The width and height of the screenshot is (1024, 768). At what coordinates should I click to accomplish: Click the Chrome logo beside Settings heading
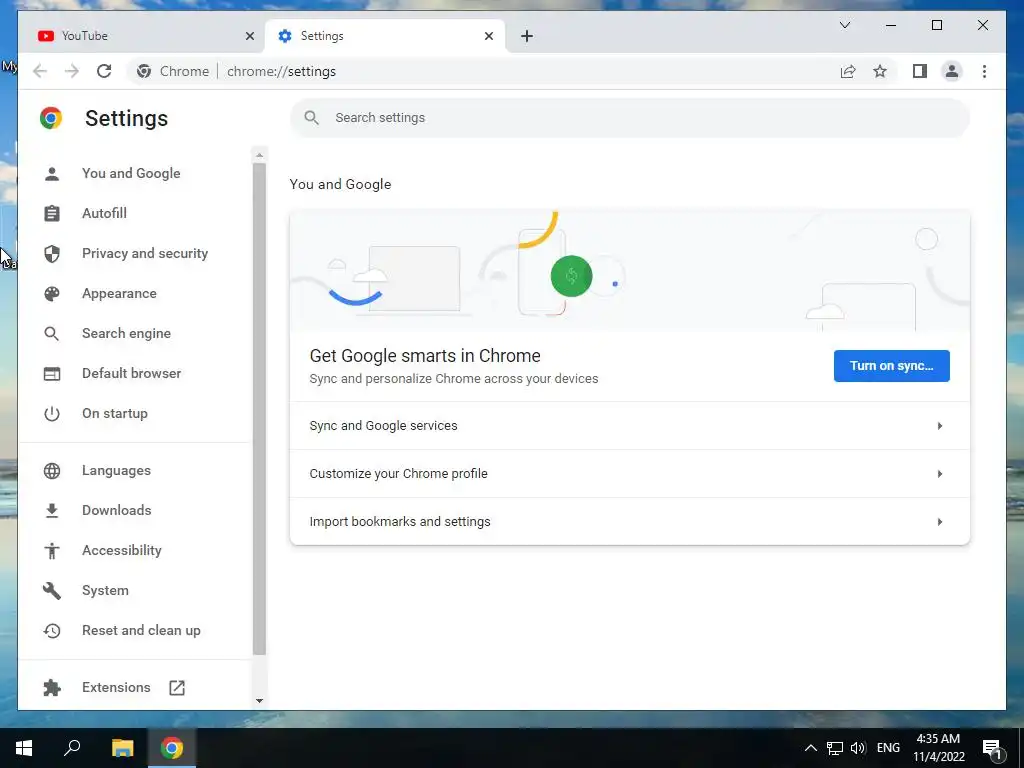pyautogui.click(x=51, y=118)
